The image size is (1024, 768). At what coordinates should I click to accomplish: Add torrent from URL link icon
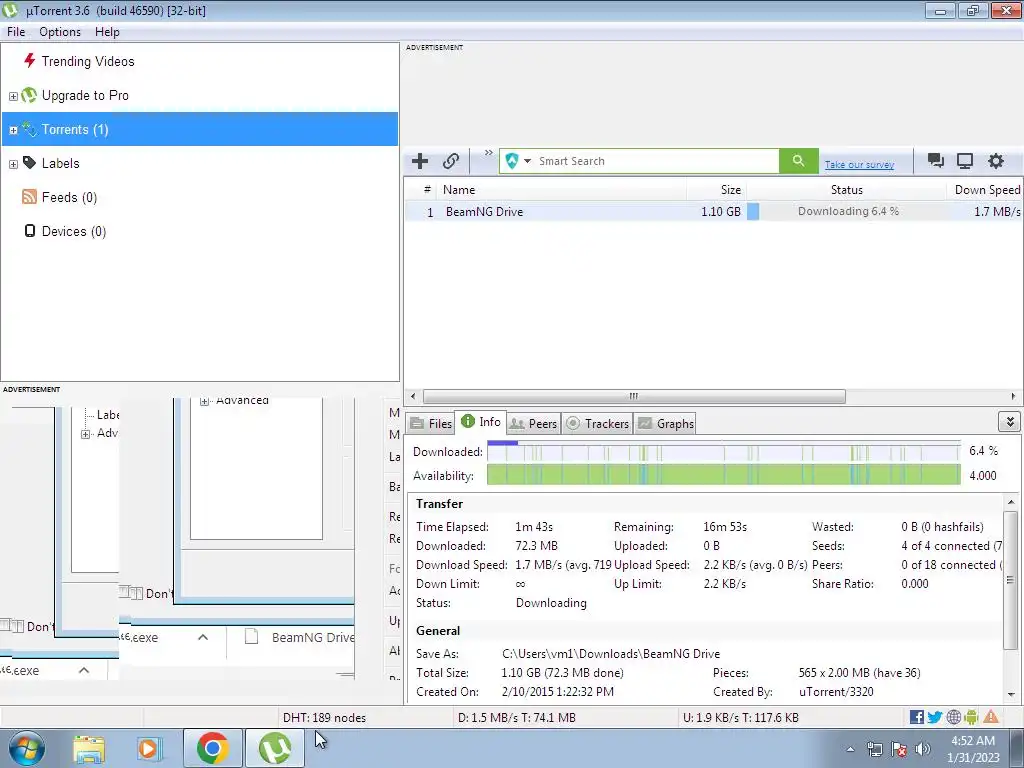451,161
